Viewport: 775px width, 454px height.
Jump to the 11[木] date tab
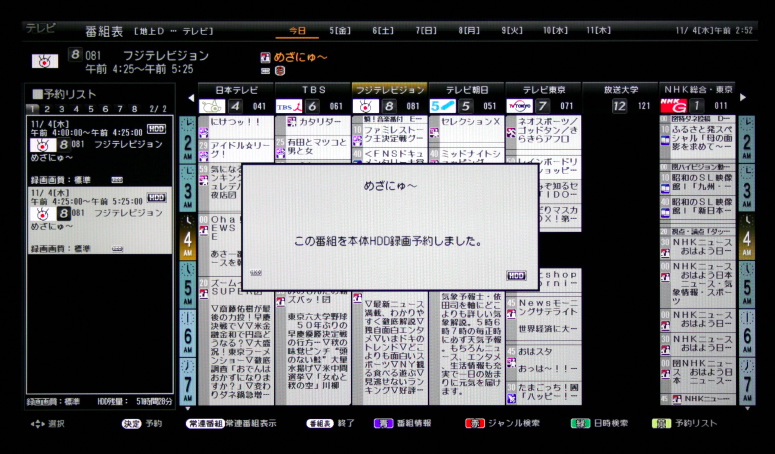[598, 31]
